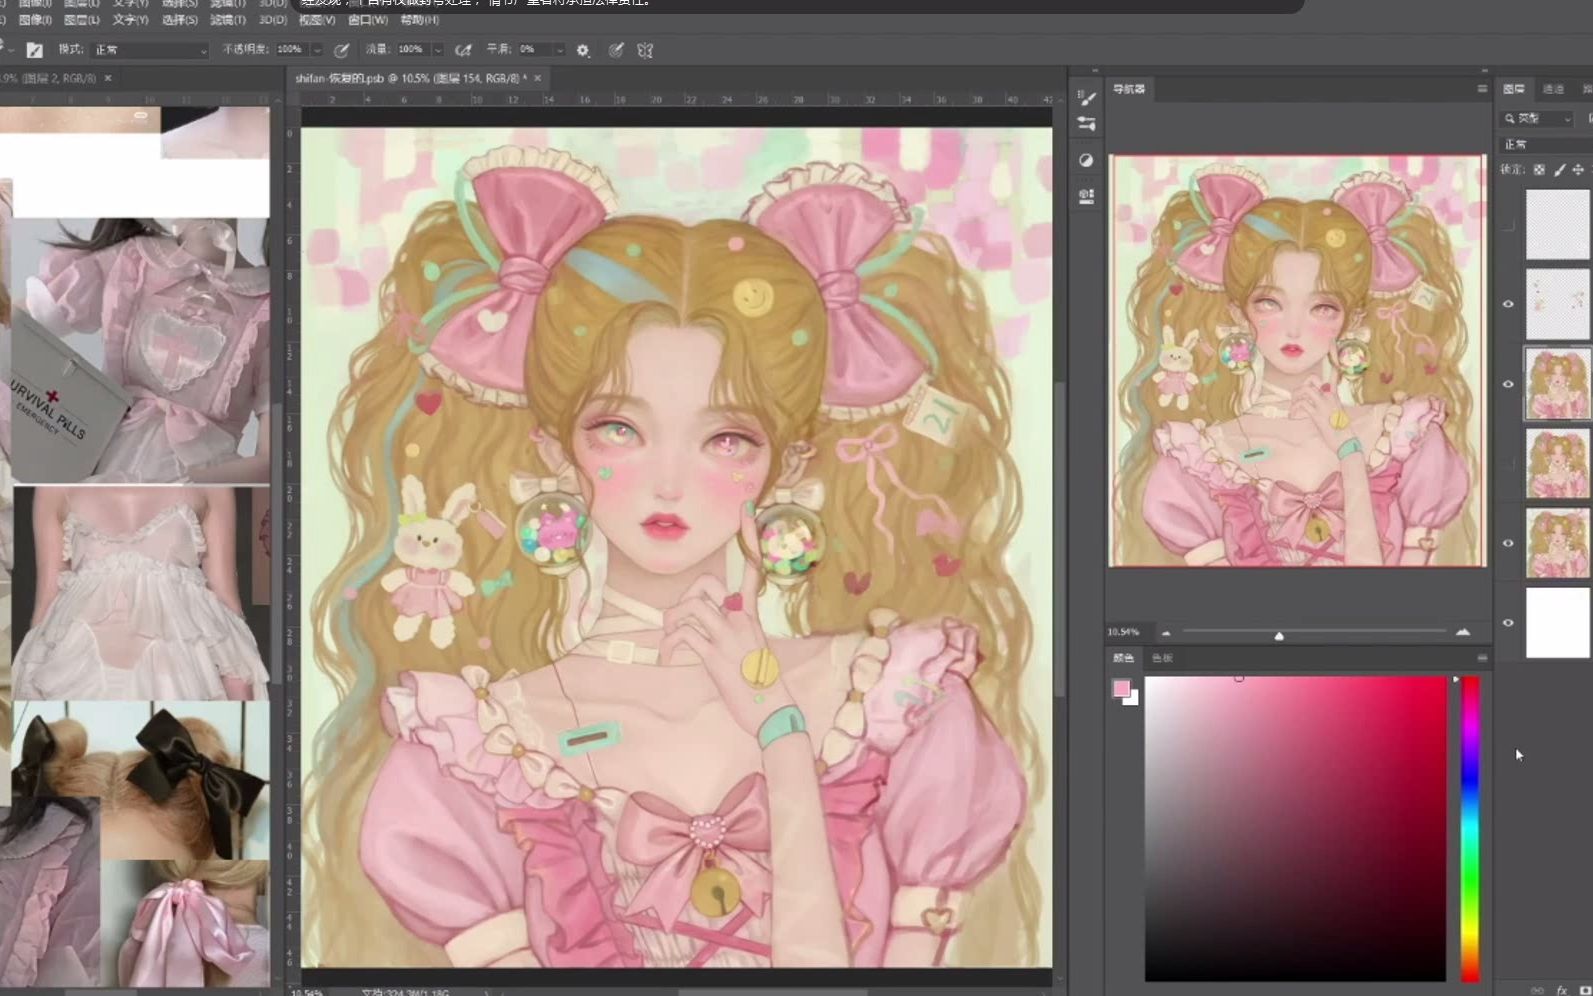Expand the 平滑 smoothing slider arrow
The image size is (1593, 996).
(559, 50)
